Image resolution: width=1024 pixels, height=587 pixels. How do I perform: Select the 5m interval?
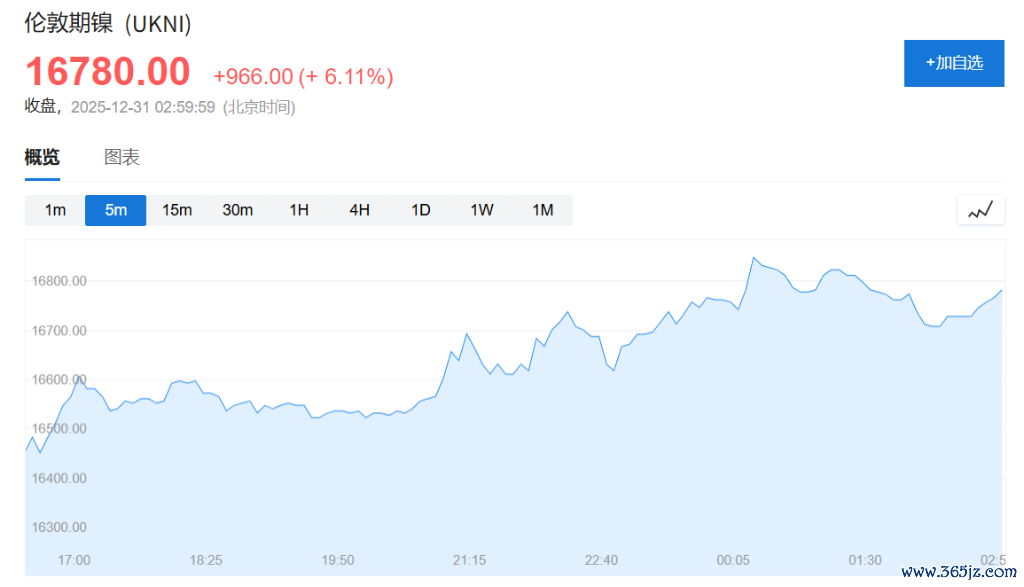116,210
